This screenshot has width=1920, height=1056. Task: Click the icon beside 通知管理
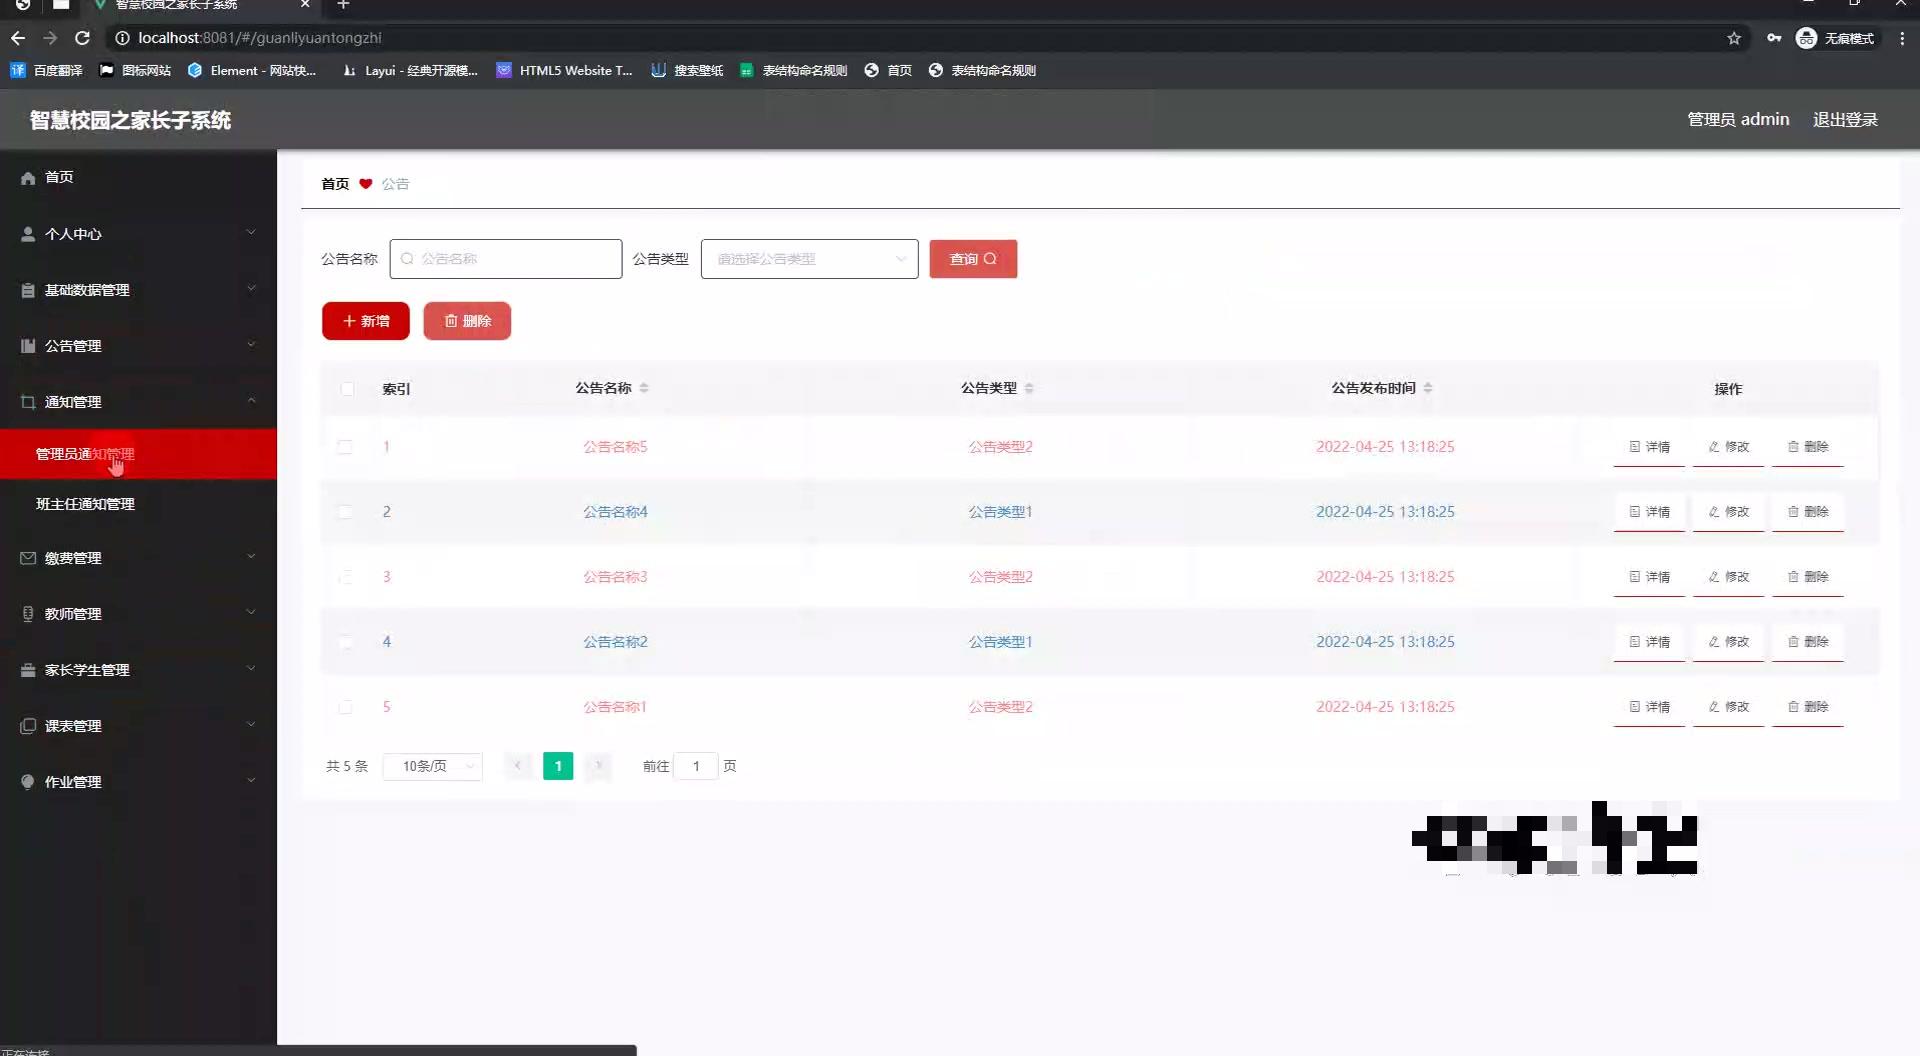pos(28,402)
